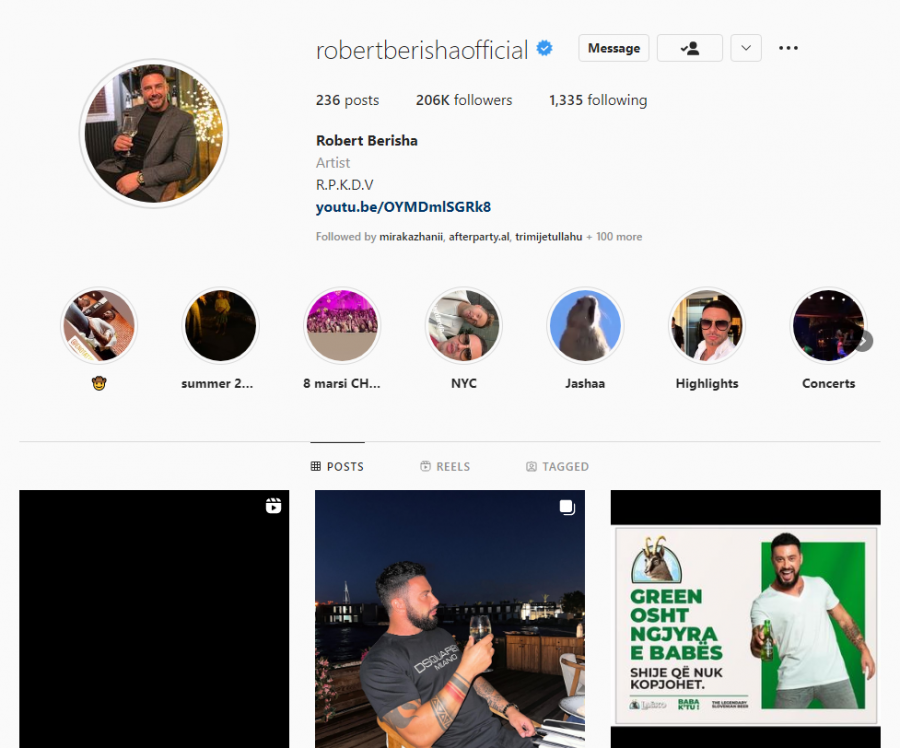The image size is (900, 748).
Task: View the 206K followers list
Action: (464, 100)
